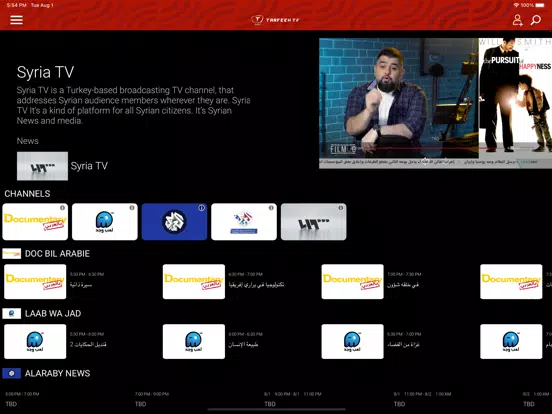This screenshot has width=552, height=414.
Task: Open info icon on fourth channel card
Action: 271,208
